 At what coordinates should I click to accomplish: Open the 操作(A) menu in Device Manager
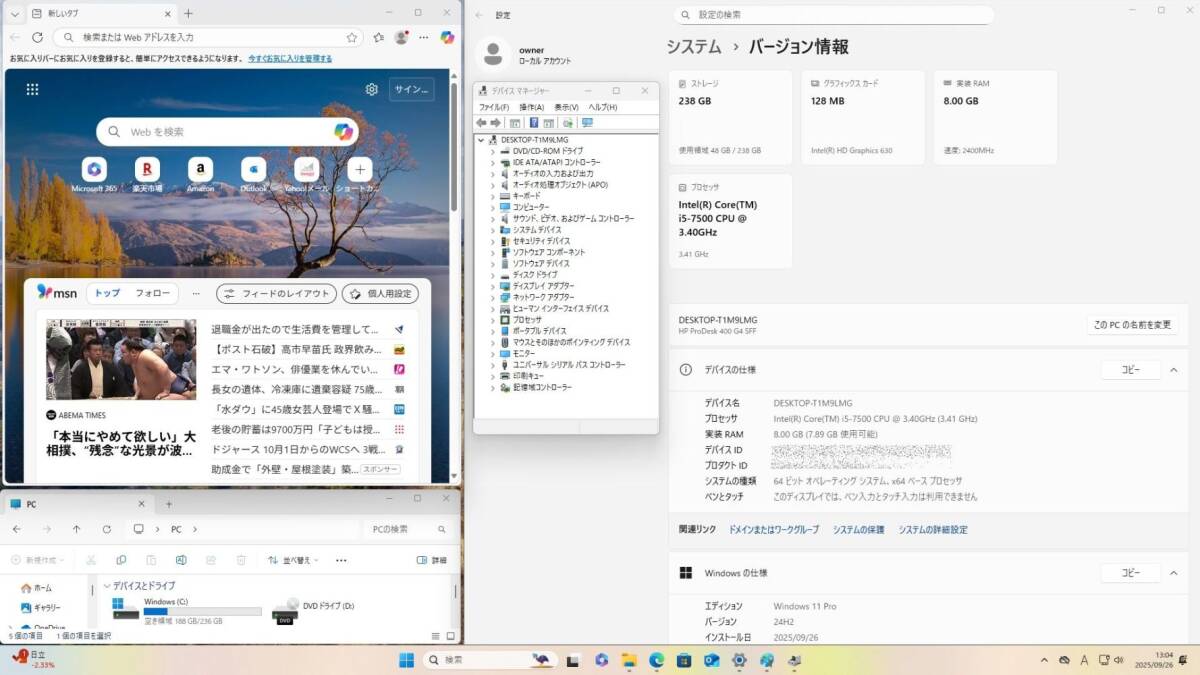click(x=531, y=107)
